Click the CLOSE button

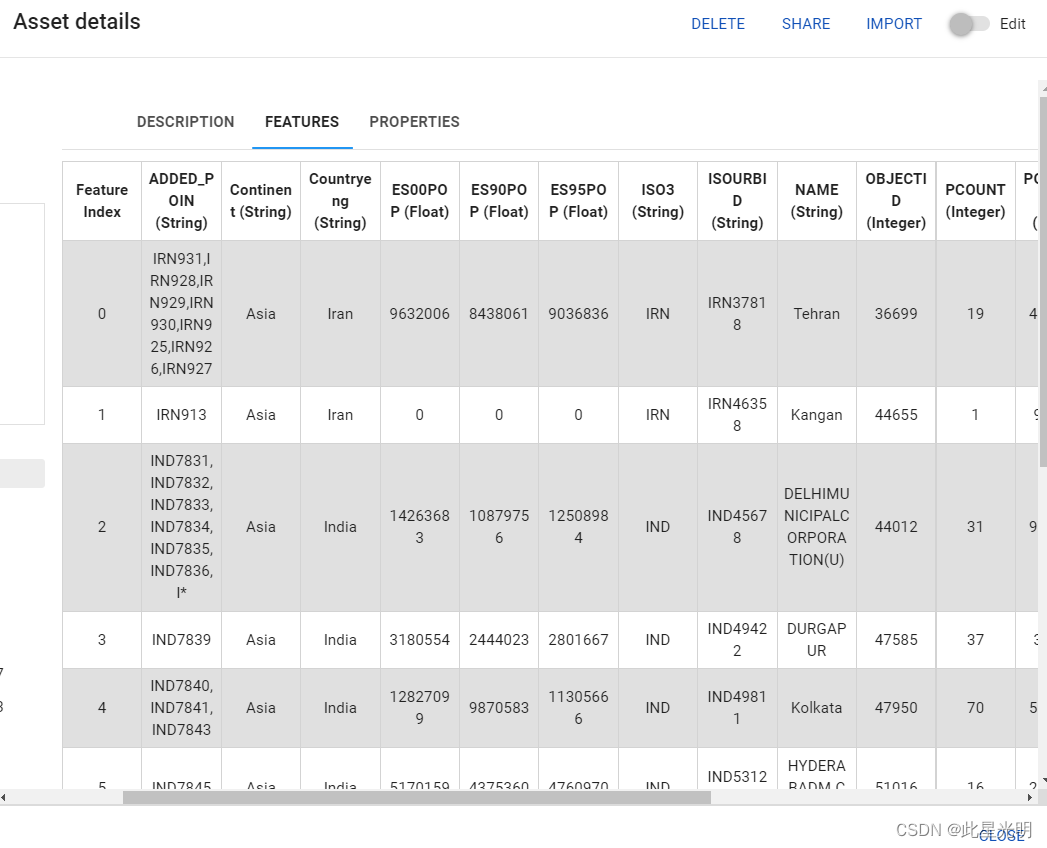coord(1002,835)
